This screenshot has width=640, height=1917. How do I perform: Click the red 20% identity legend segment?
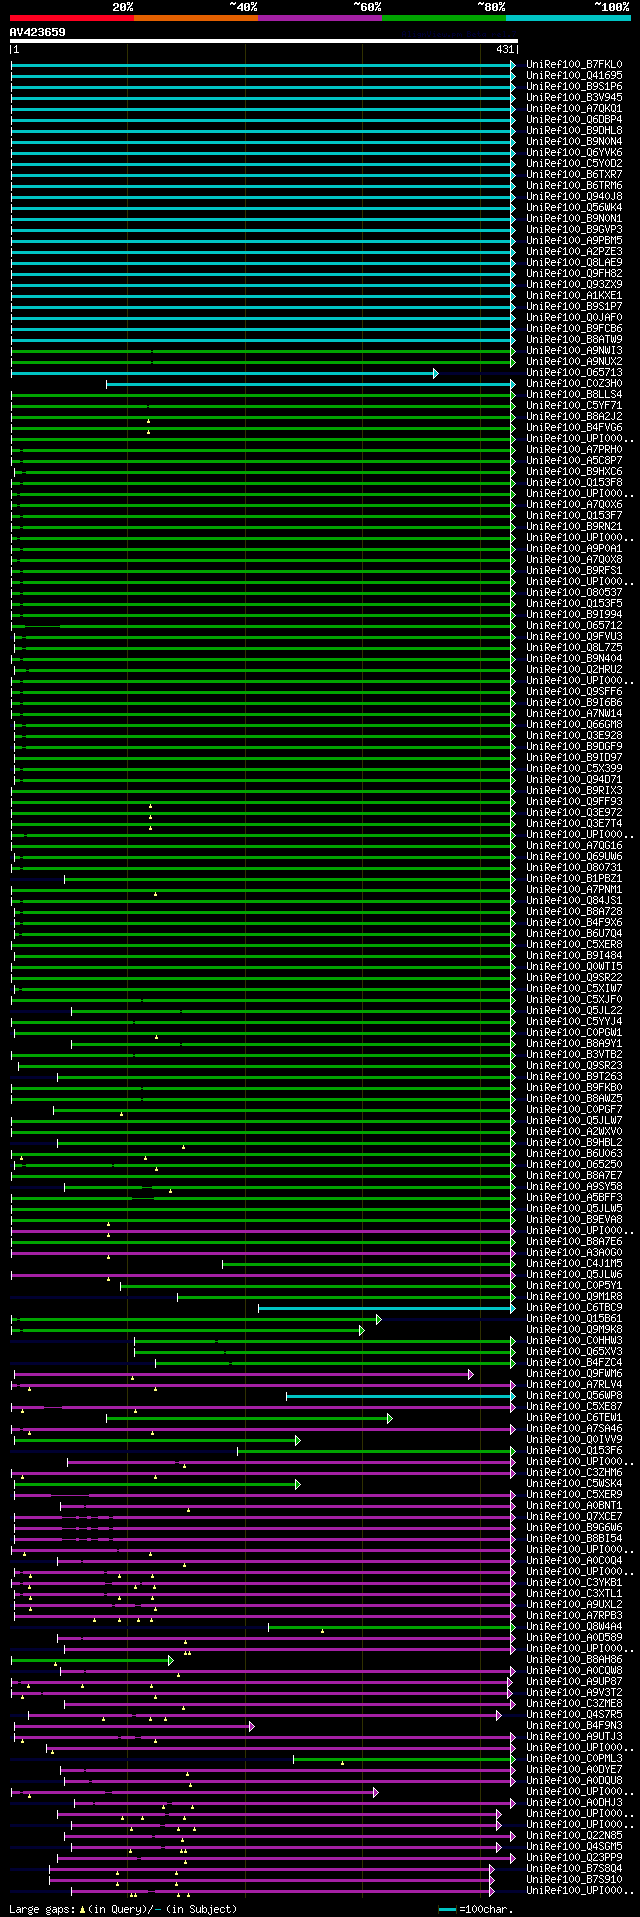[x=72, y=18]
